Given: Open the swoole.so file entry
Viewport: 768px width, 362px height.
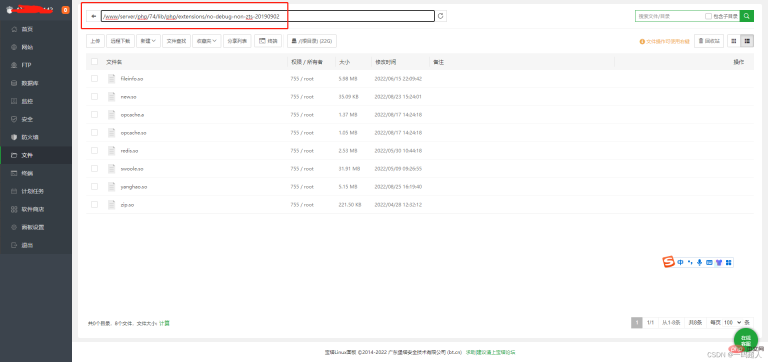Looking at the screenshot, I should coord(132,169).
